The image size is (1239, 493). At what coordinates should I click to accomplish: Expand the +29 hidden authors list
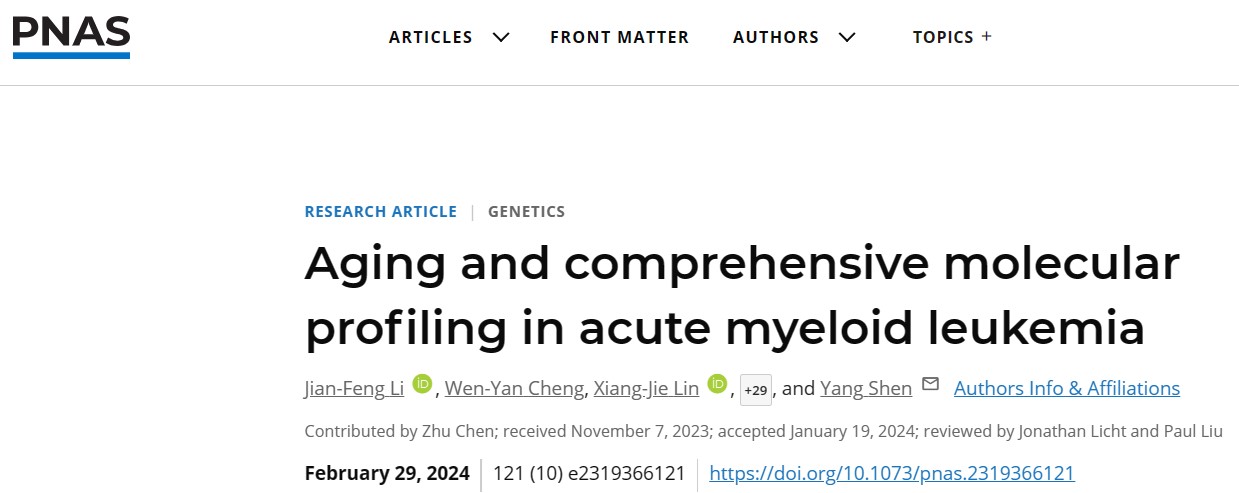click(x=756, y=390)
